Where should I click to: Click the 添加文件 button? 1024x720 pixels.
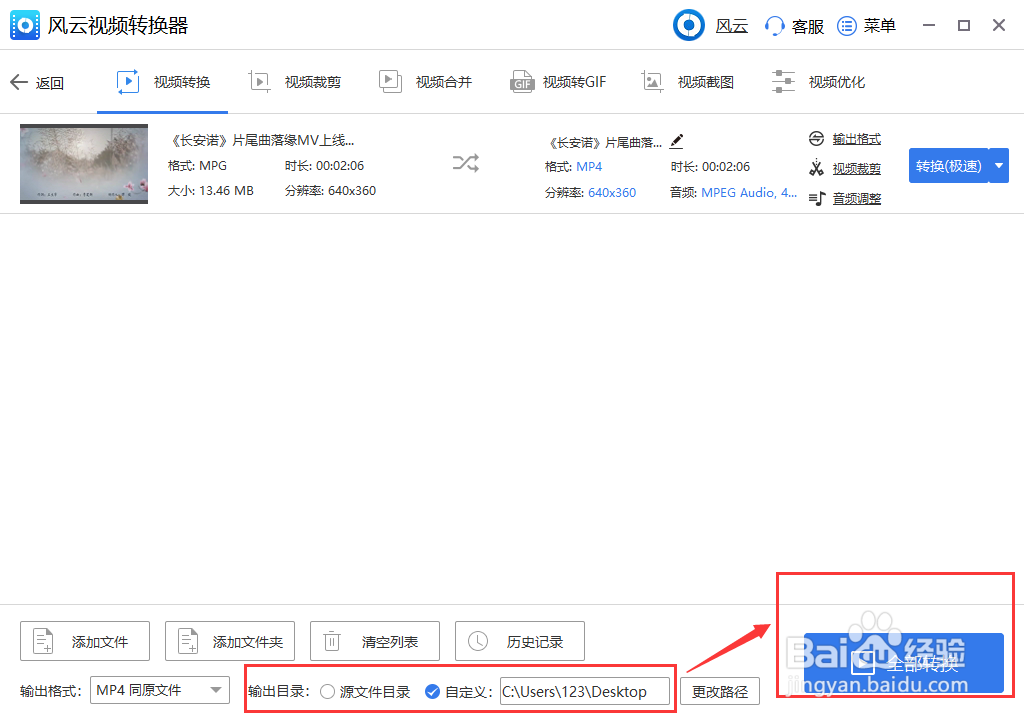click(x=85, y=642)
